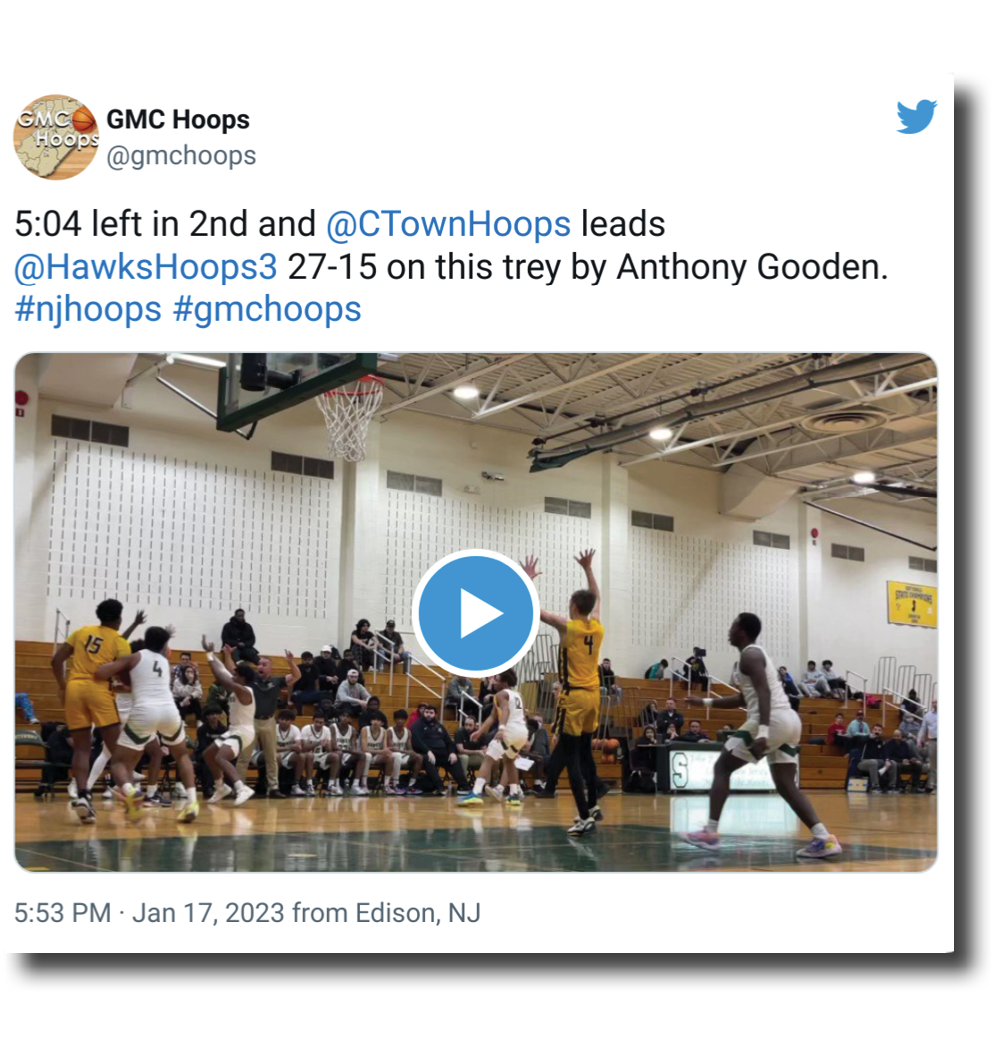Play the embedded basketball video
The height and width of the screenshot is (1064, 996).
(x=476, y=613)
